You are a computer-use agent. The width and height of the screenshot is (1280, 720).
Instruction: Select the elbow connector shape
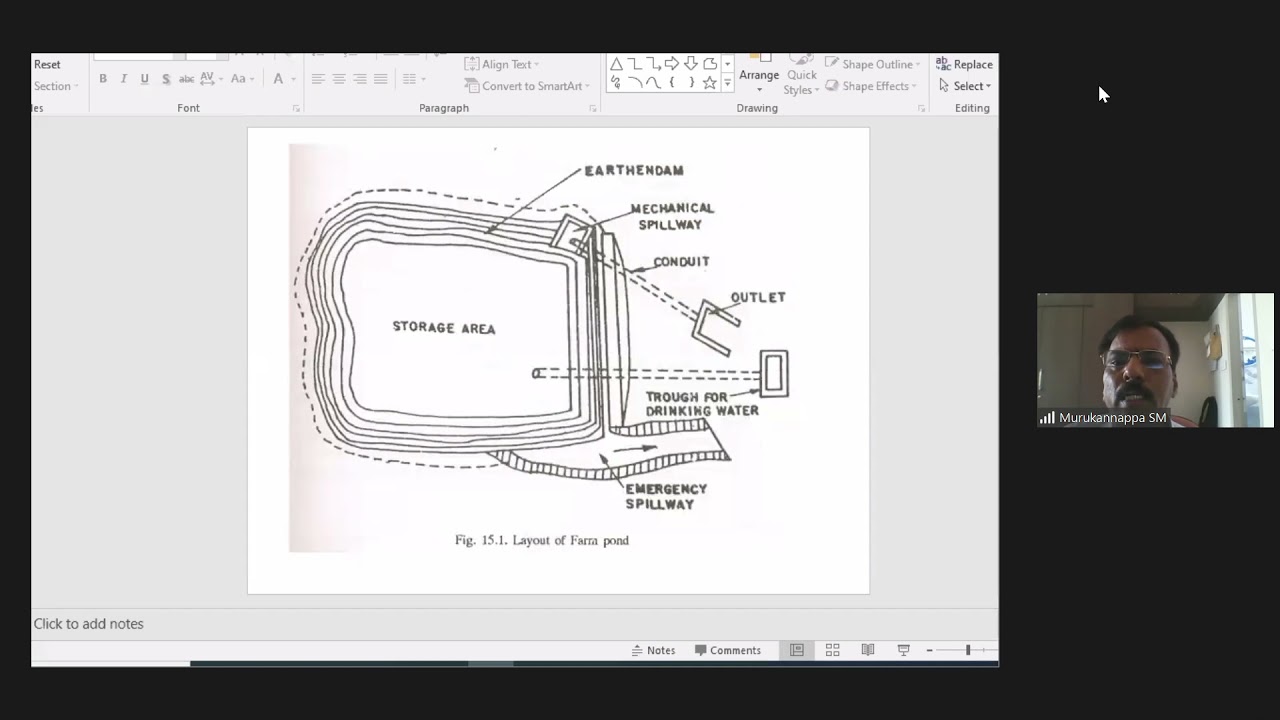(634, 64)
